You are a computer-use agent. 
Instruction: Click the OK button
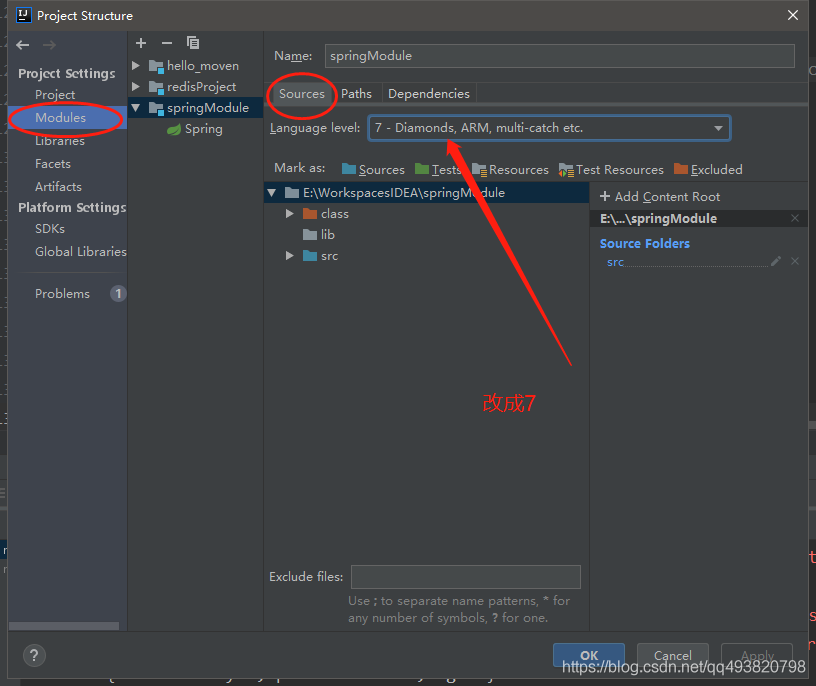tap(589, 655)
